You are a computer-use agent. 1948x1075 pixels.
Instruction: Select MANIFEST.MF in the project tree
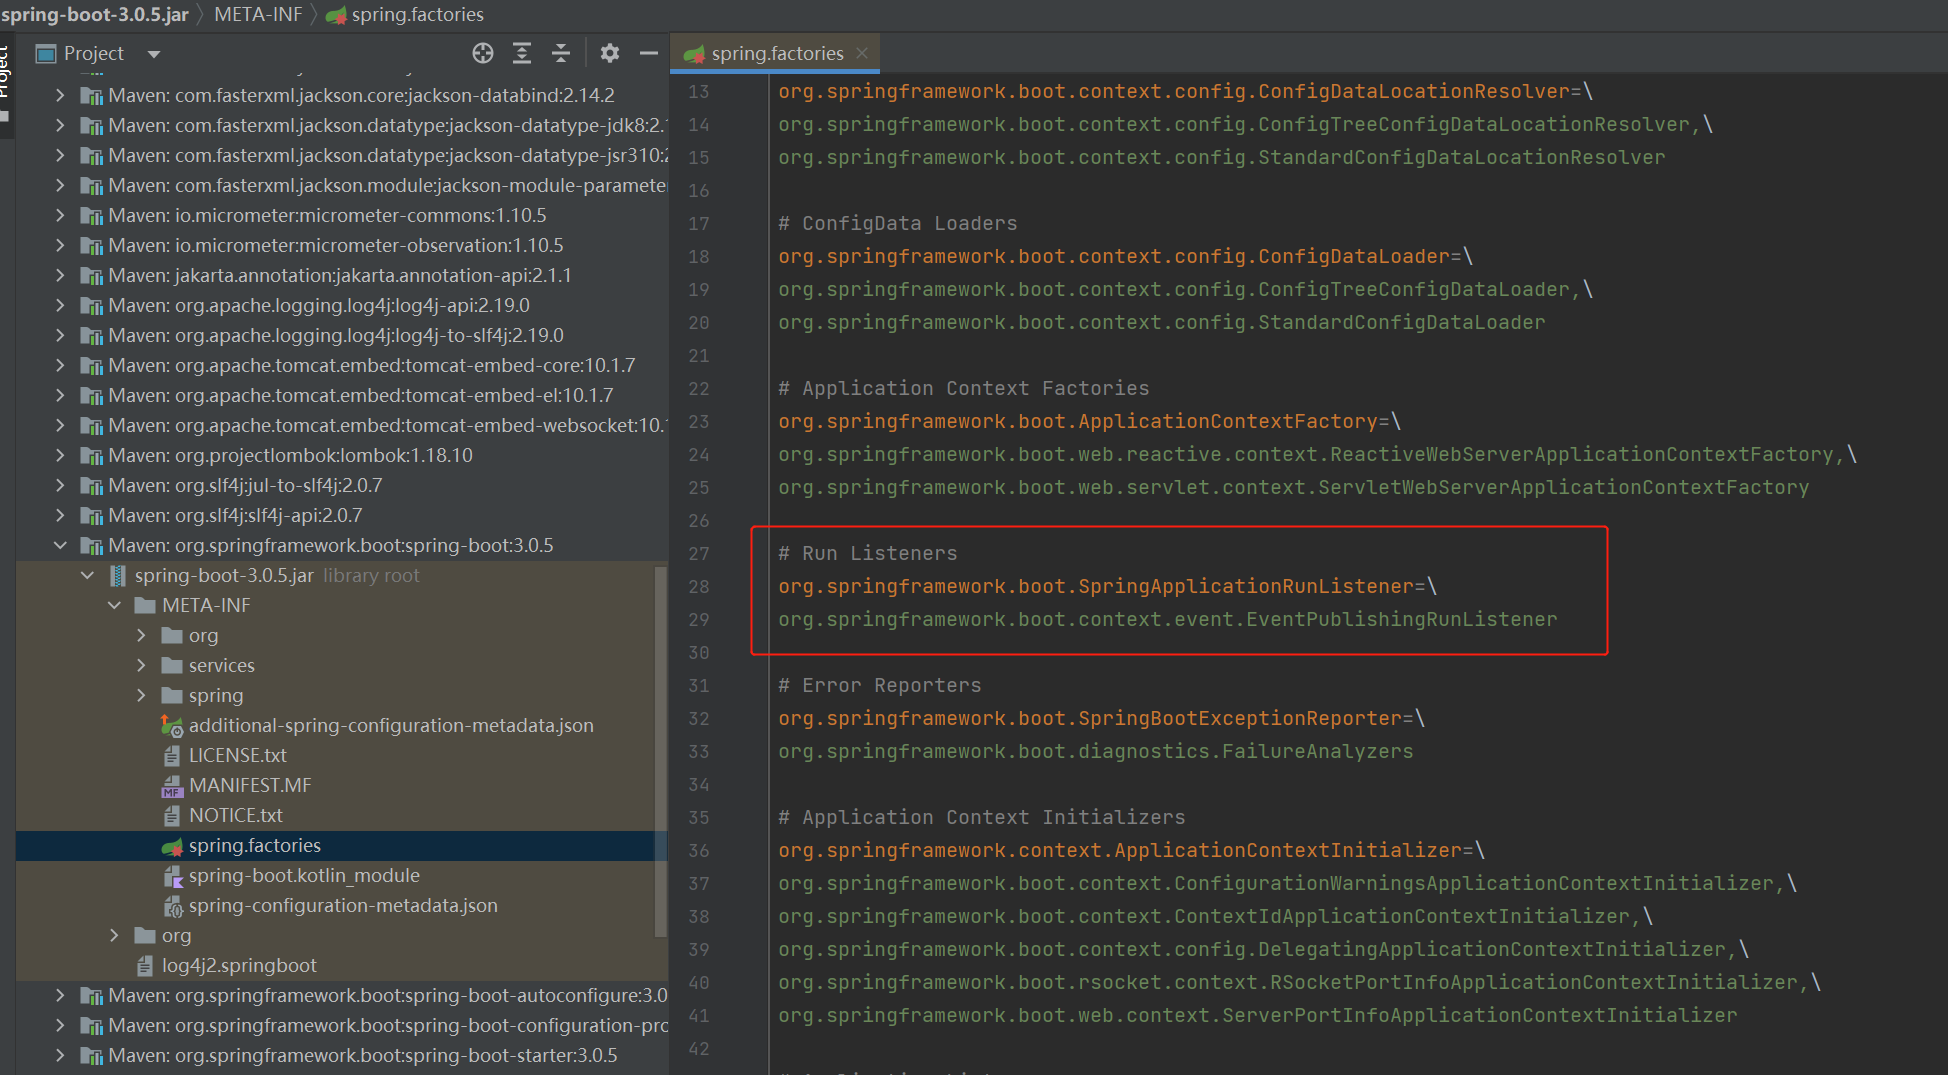point(249,785)
